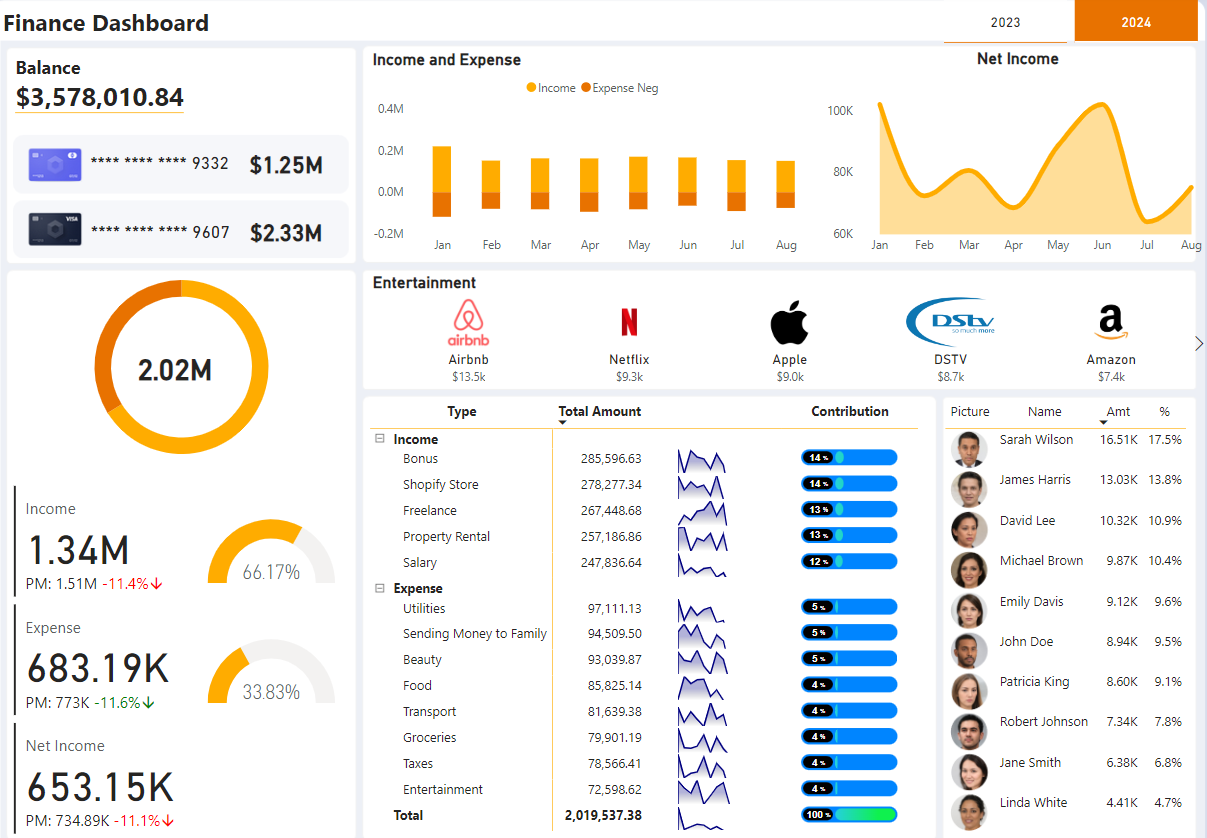Click the Bonus contribution progress bar
Screen dimensions: 1207x838
pos(849,458)
